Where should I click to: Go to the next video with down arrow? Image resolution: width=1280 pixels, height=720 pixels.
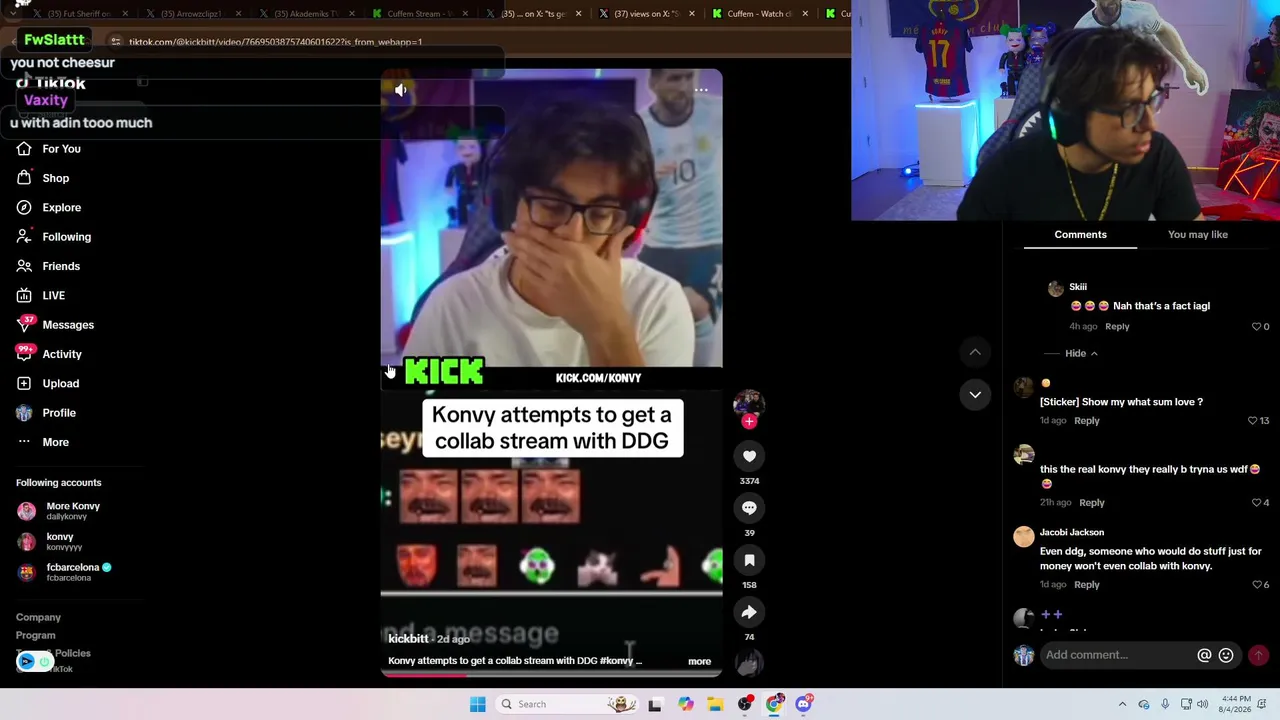975,395
